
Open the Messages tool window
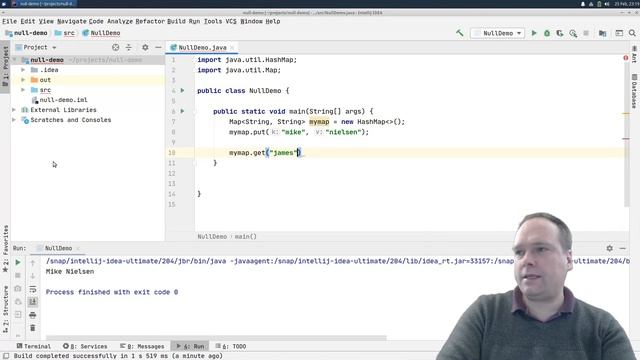point(142,346)
